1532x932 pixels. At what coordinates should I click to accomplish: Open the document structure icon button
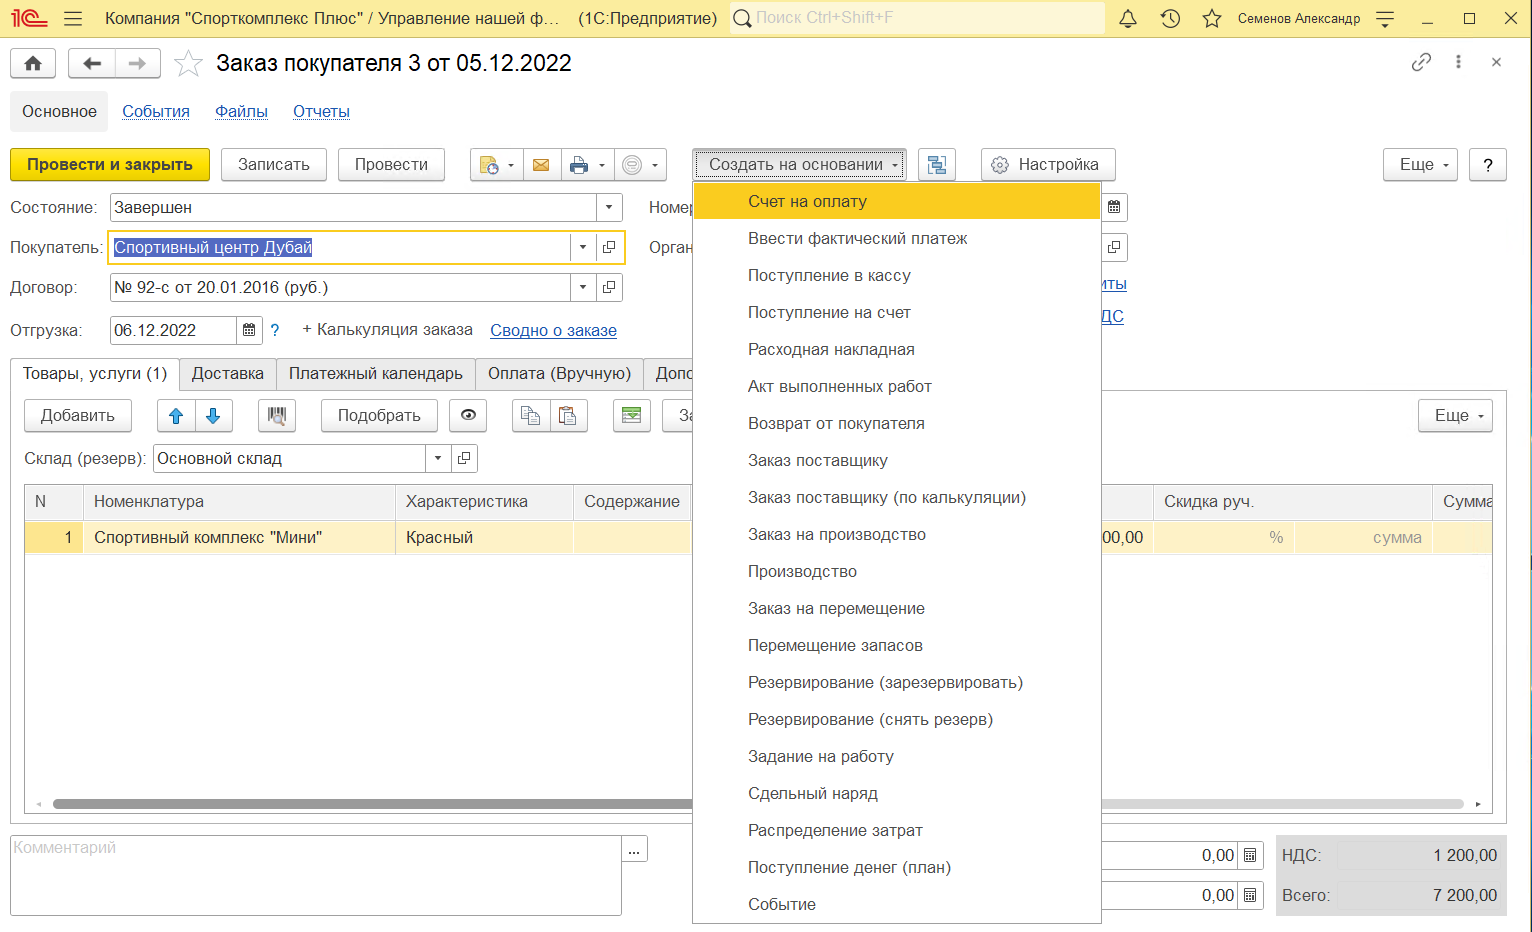937,165
